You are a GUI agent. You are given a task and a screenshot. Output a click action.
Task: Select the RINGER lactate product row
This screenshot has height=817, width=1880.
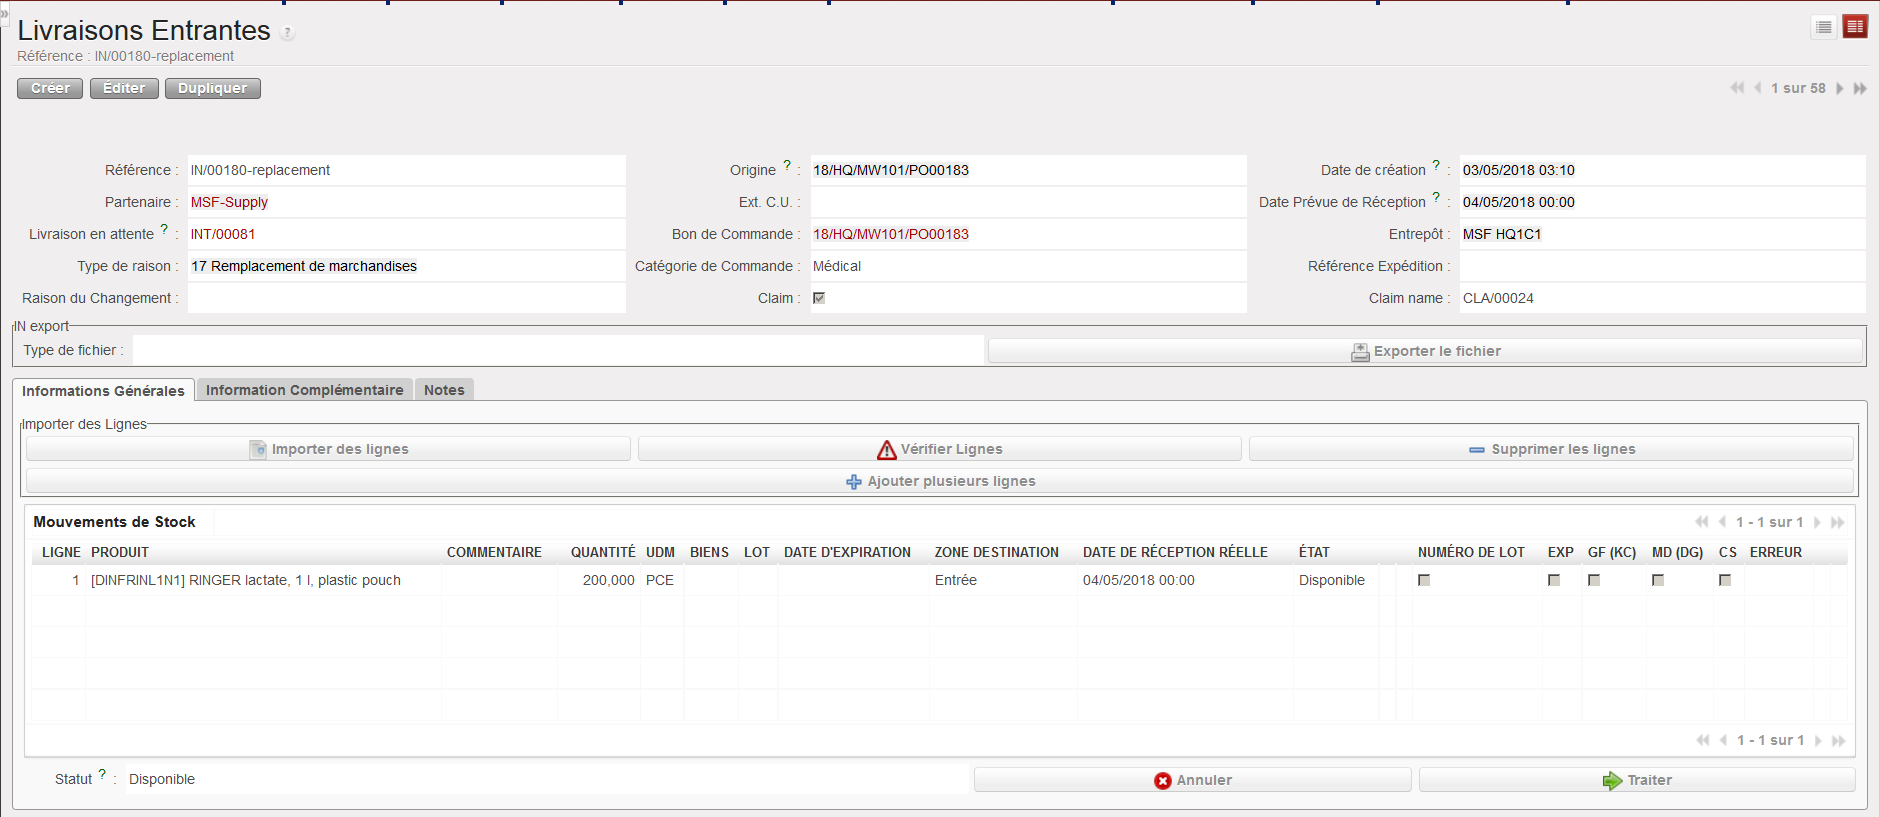point(246,580)
